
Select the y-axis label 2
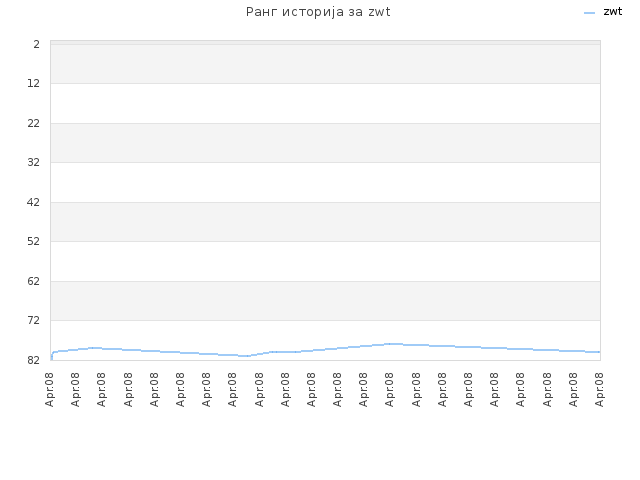[x=37, y=44]
